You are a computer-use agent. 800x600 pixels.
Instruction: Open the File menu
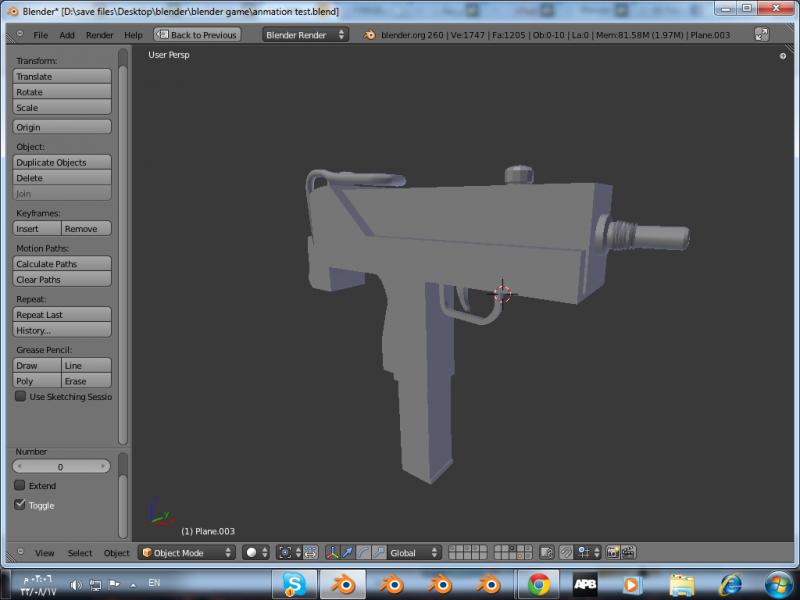[40, 35]
